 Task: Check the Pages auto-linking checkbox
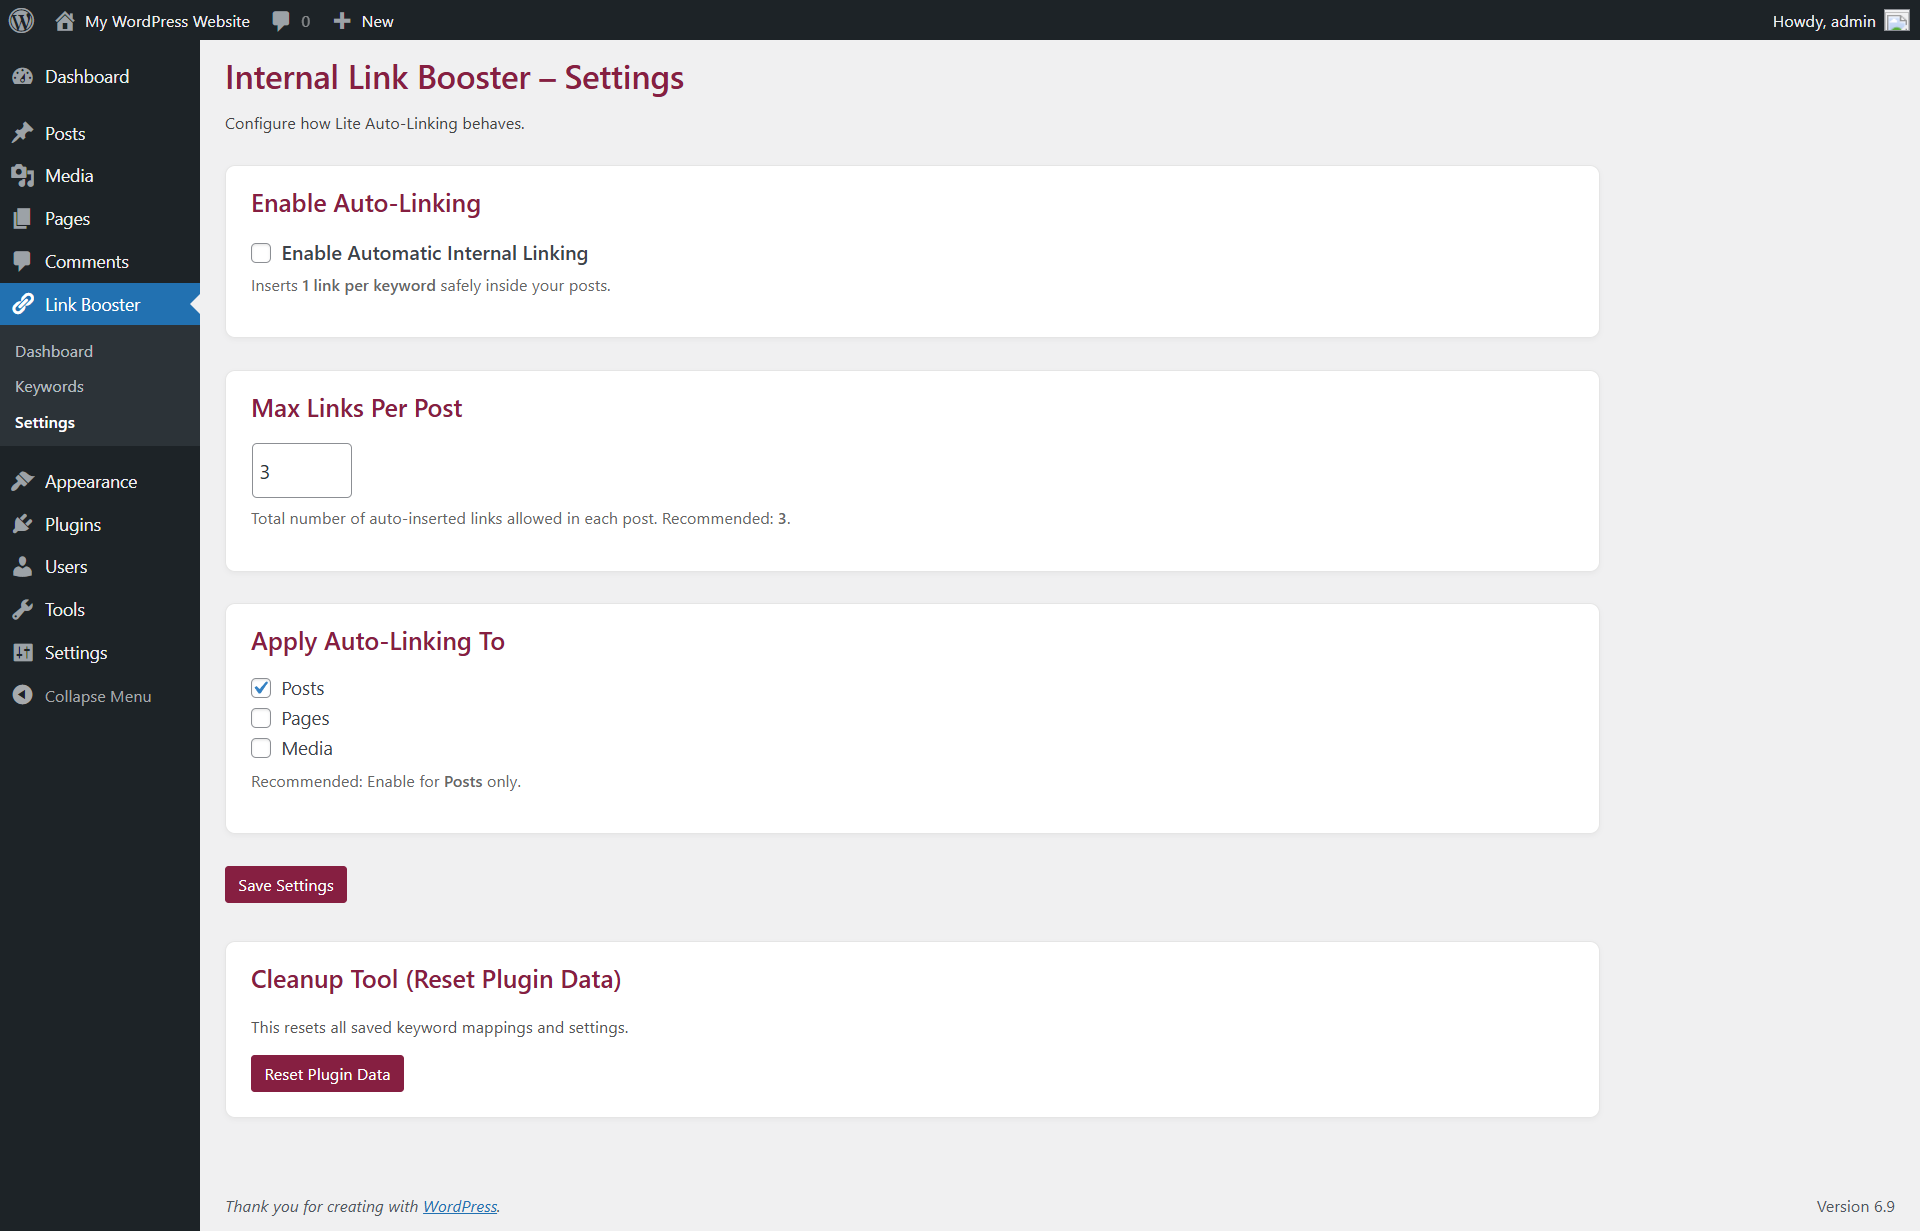261,718
